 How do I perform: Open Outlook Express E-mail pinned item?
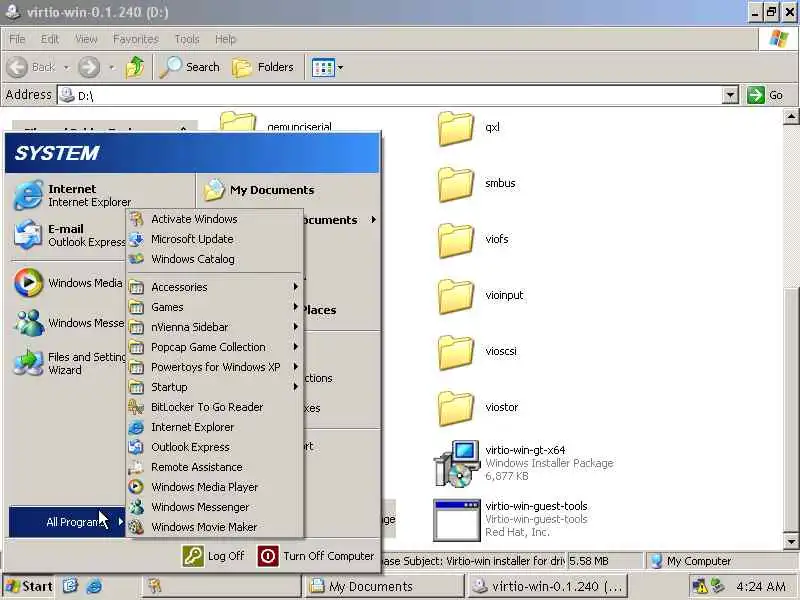pyautogui.click(x=69, y=235)
